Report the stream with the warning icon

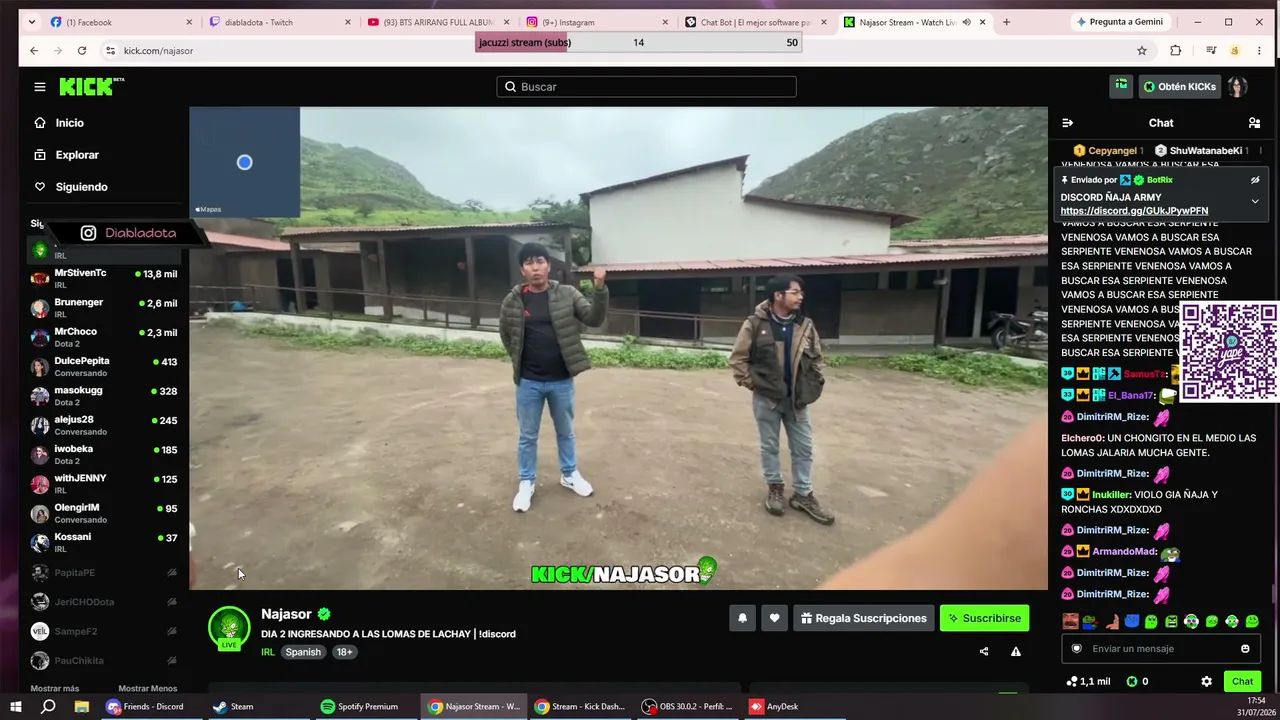[1016, 651]
